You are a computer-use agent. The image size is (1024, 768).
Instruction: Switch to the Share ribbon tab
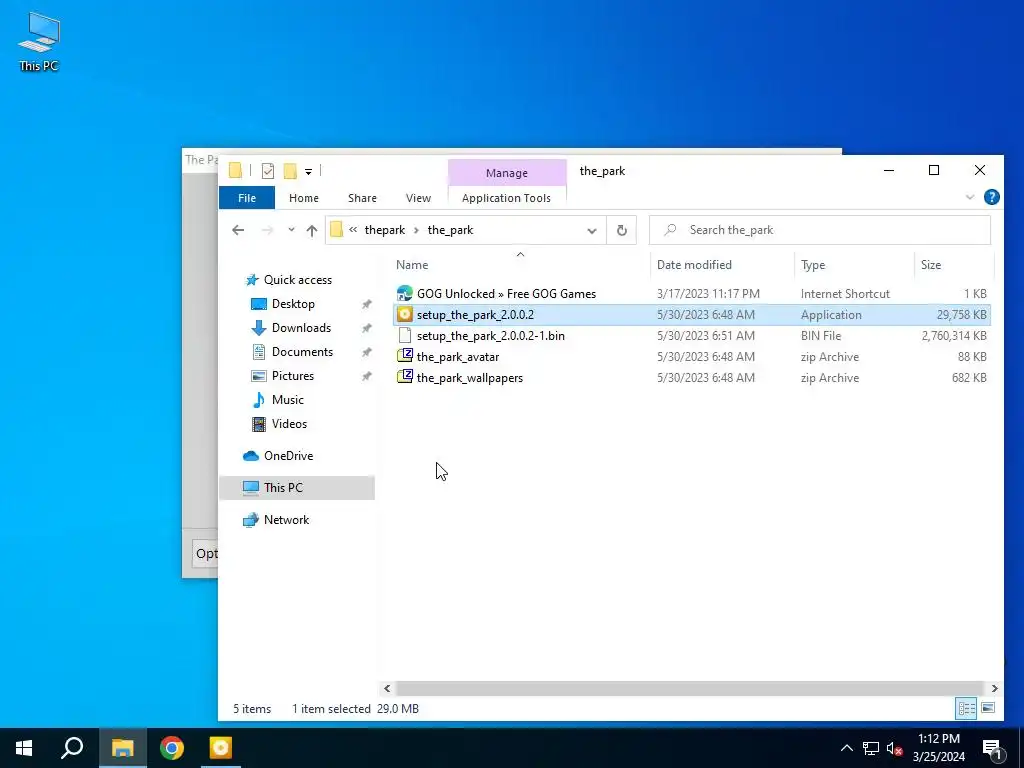pos(362,198)
